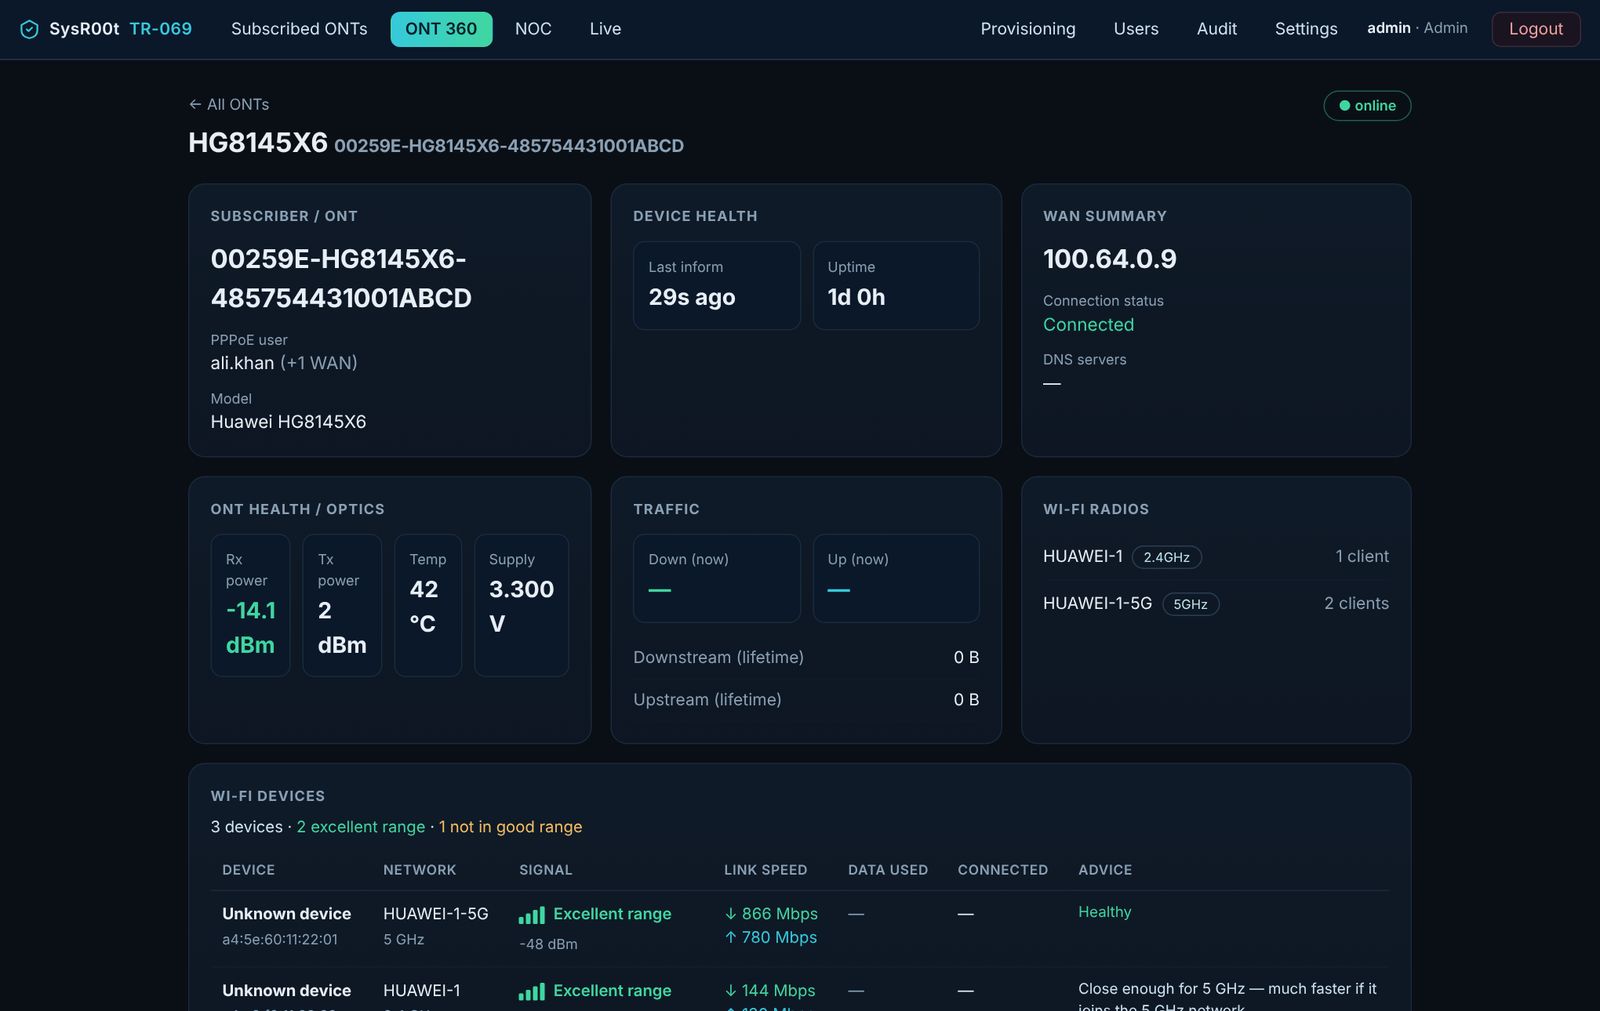This screenshot has height=1011, width=1600.
Task: Click the MAC address a4:5e:60:11:22:01
Action: pos(280,940)
